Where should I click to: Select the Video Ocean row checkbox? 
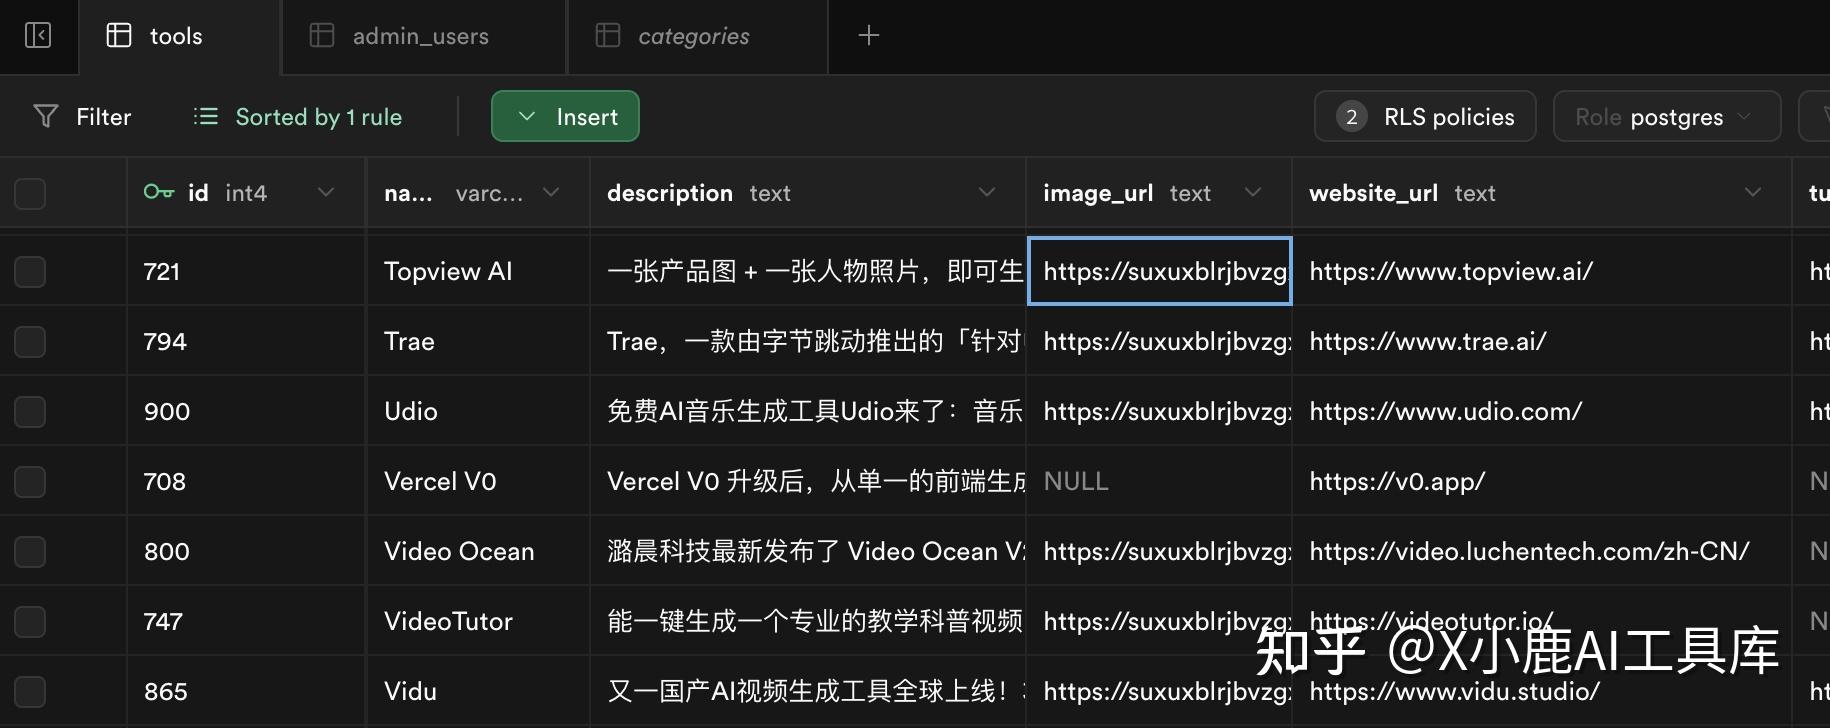click(x=30, y=551)
